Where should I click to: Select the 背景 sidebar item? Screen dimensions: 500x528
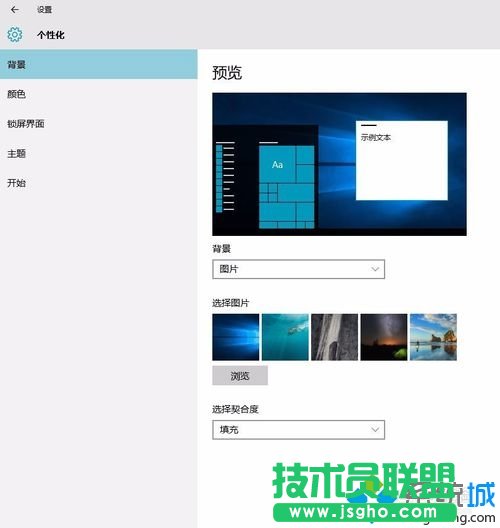(x=99, y=64)
